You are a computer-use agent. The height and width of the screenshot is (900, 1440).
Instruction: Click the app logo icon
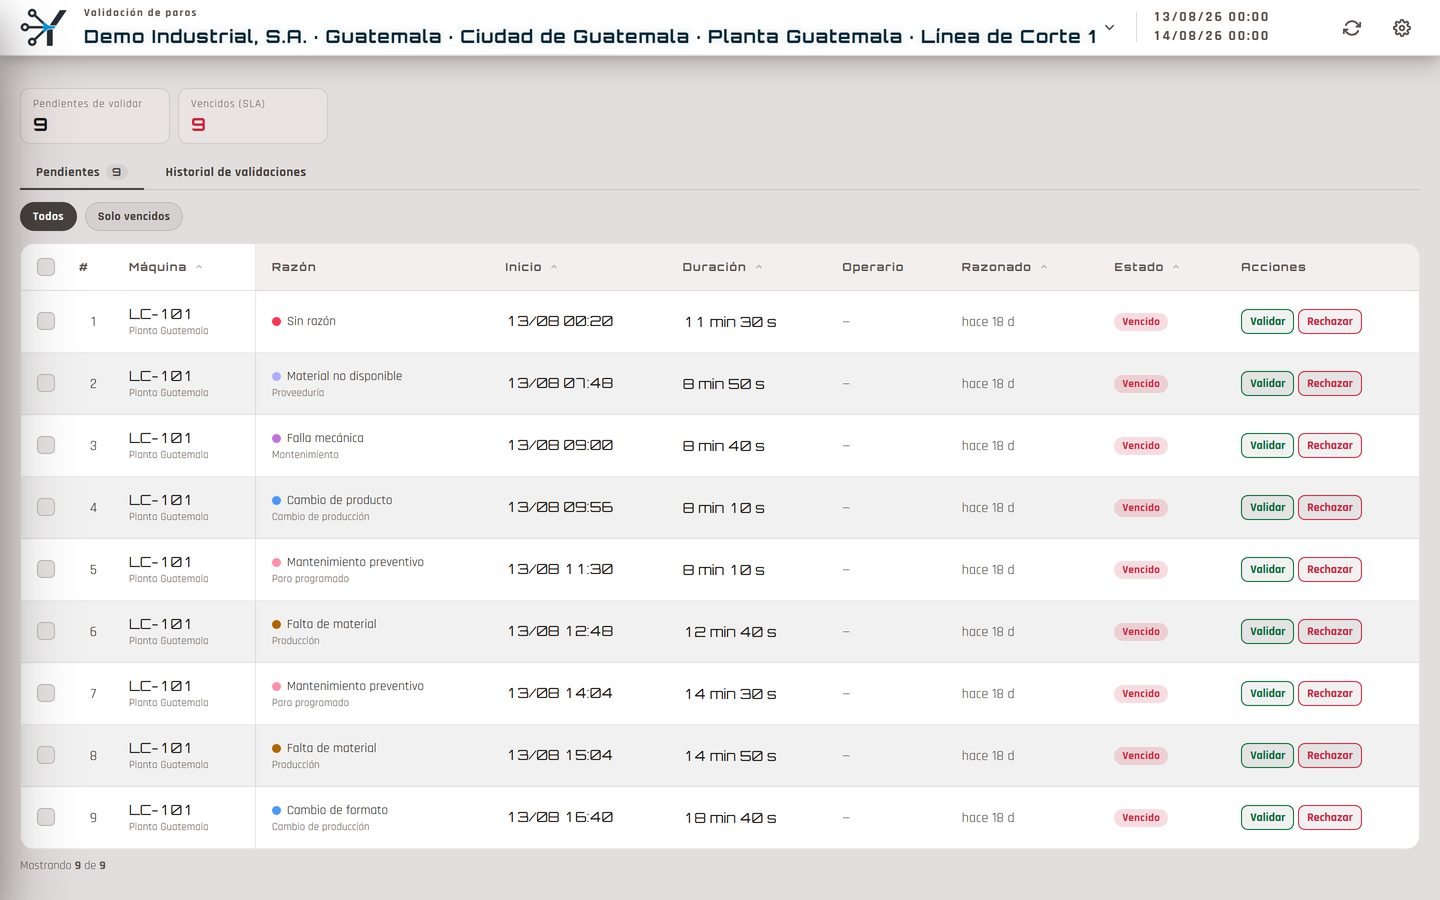tap(44, 27)
